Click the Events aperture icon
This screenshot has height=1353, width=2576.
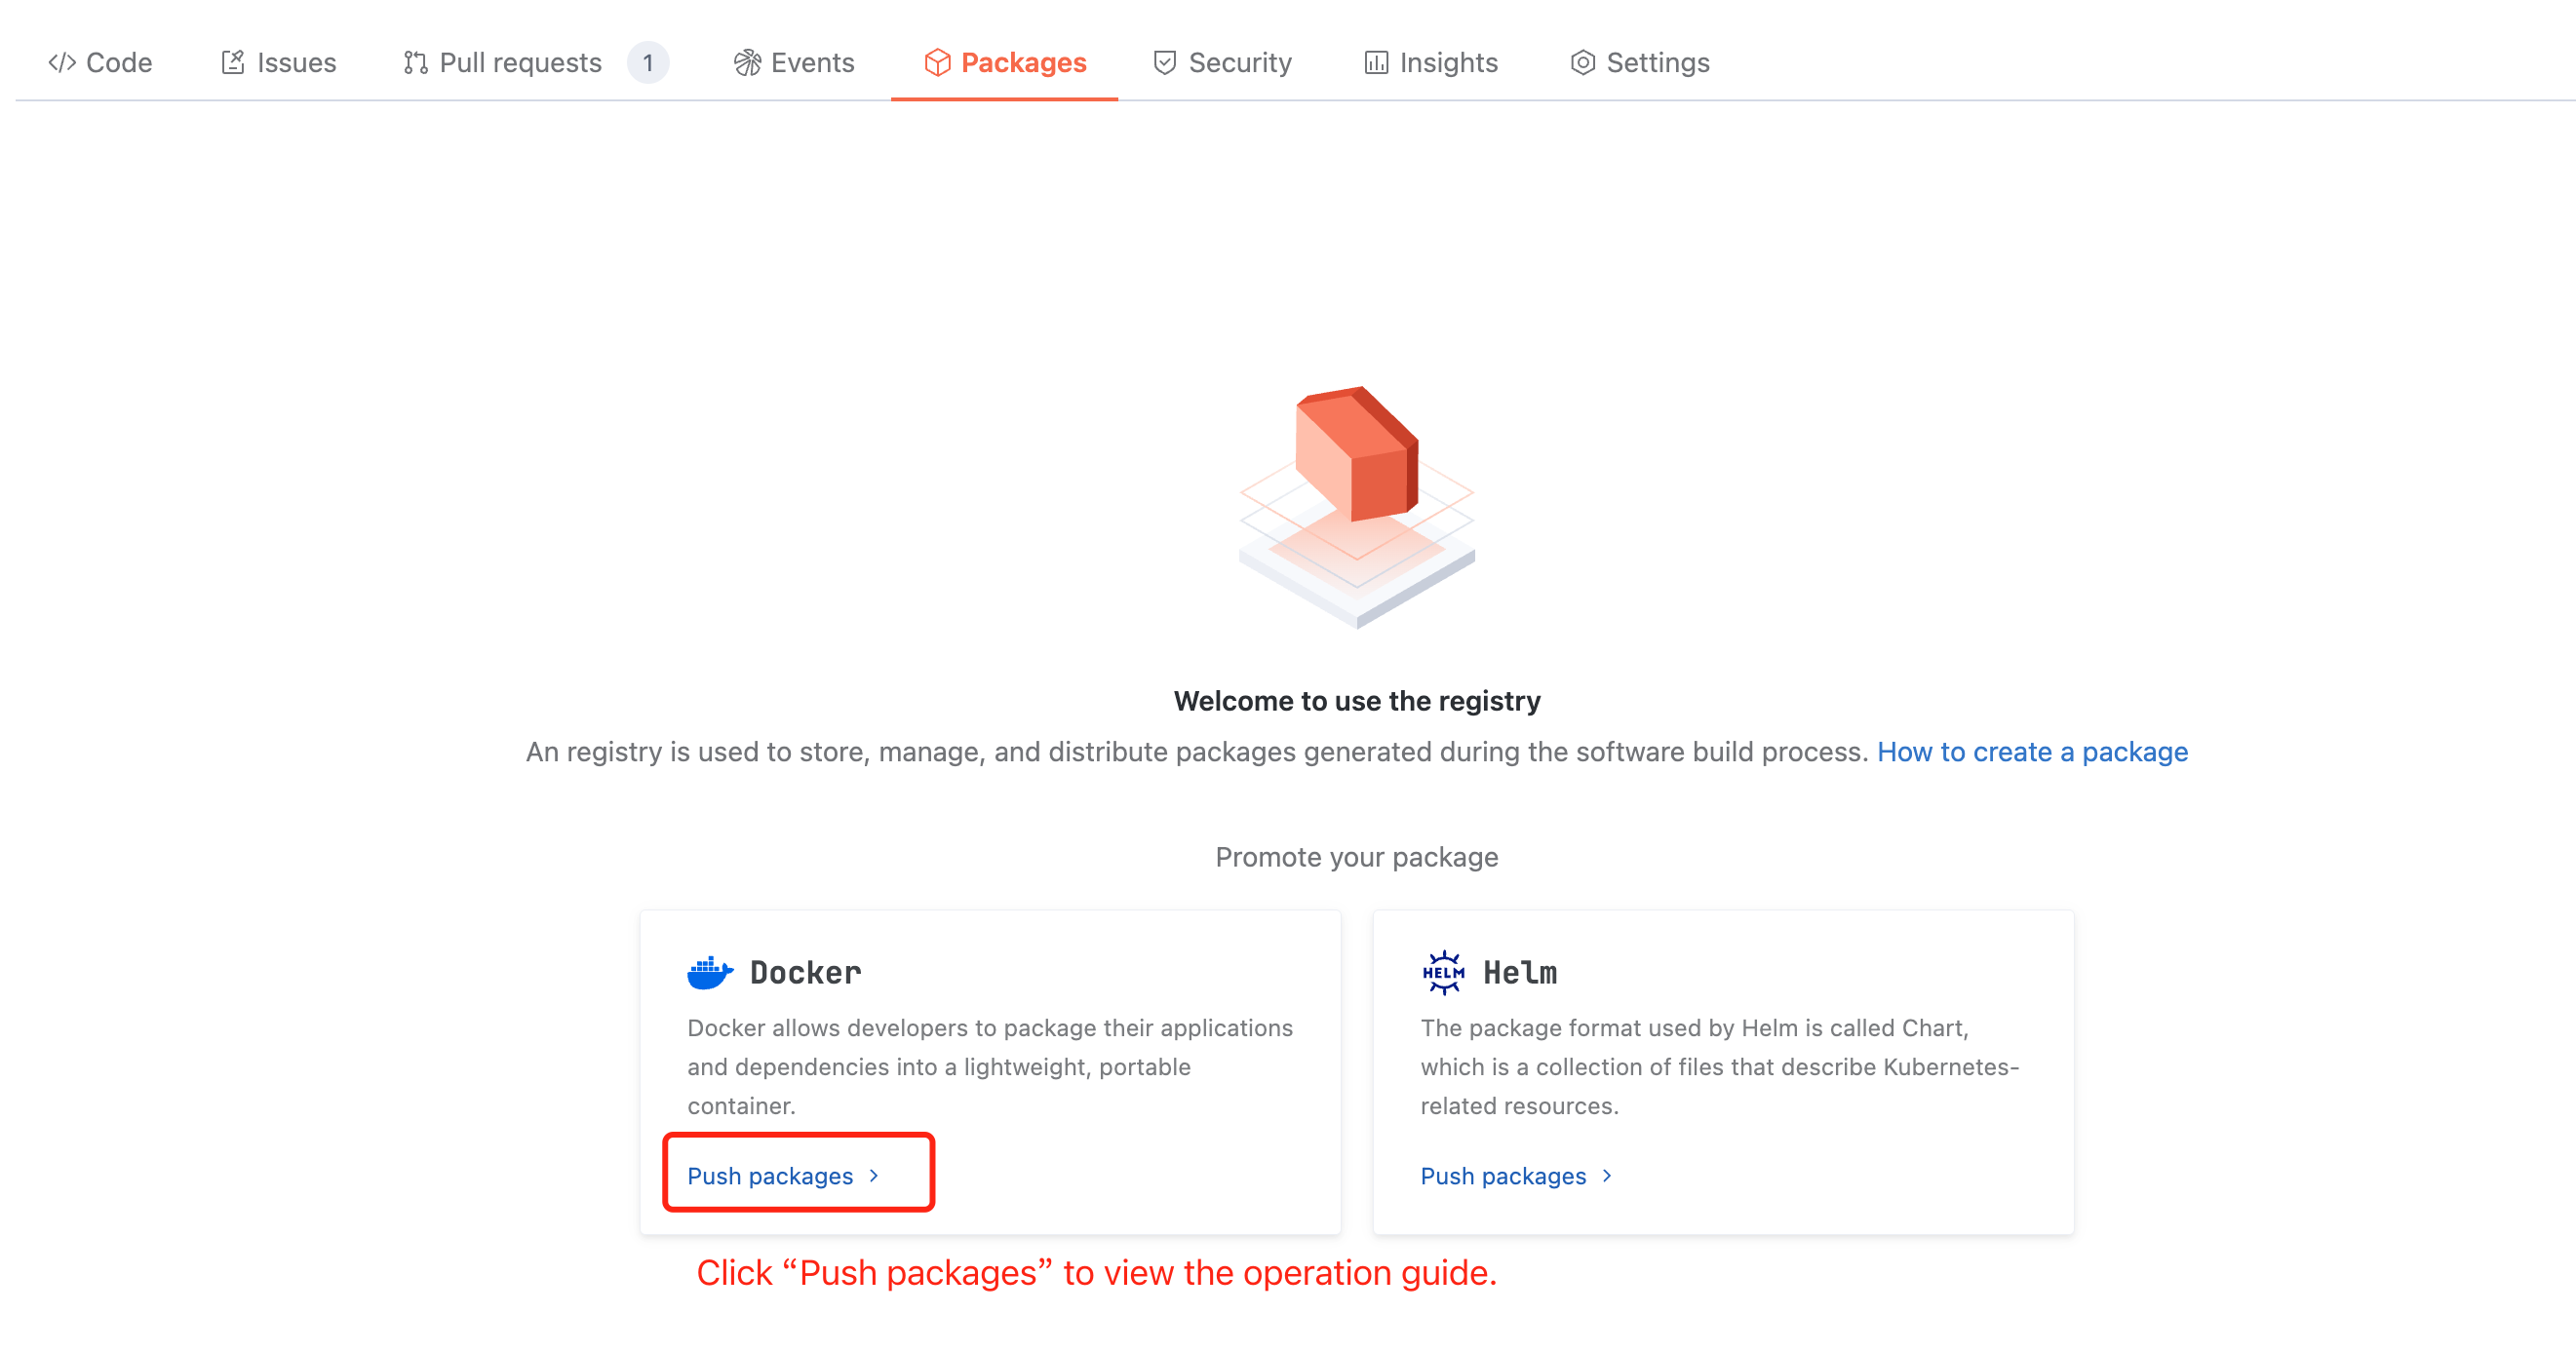pos(747,63)
